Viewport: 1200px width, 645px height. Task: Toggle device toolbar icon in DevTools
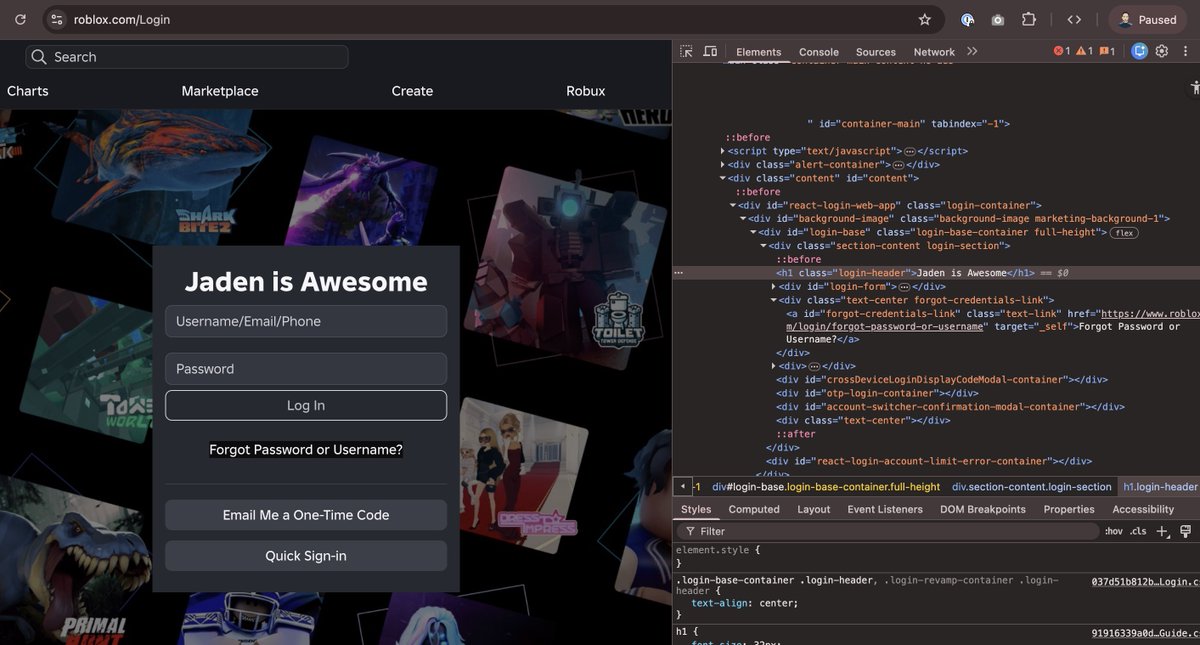coord(710,51)
